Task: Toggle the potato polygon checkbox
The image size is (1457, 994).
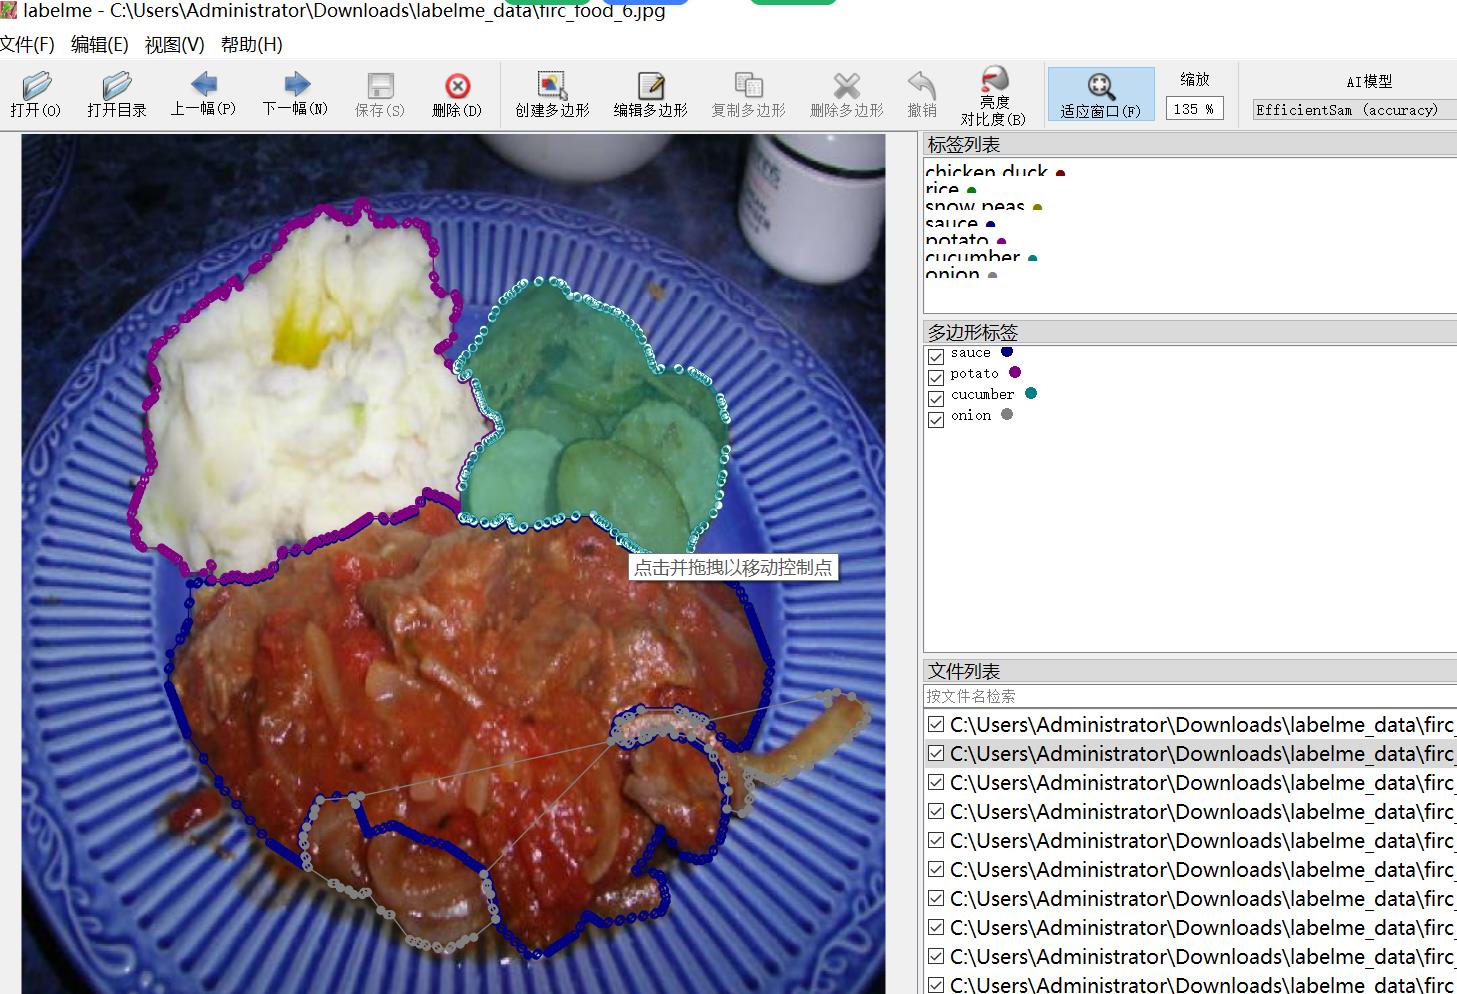Action: pos(936,378)
